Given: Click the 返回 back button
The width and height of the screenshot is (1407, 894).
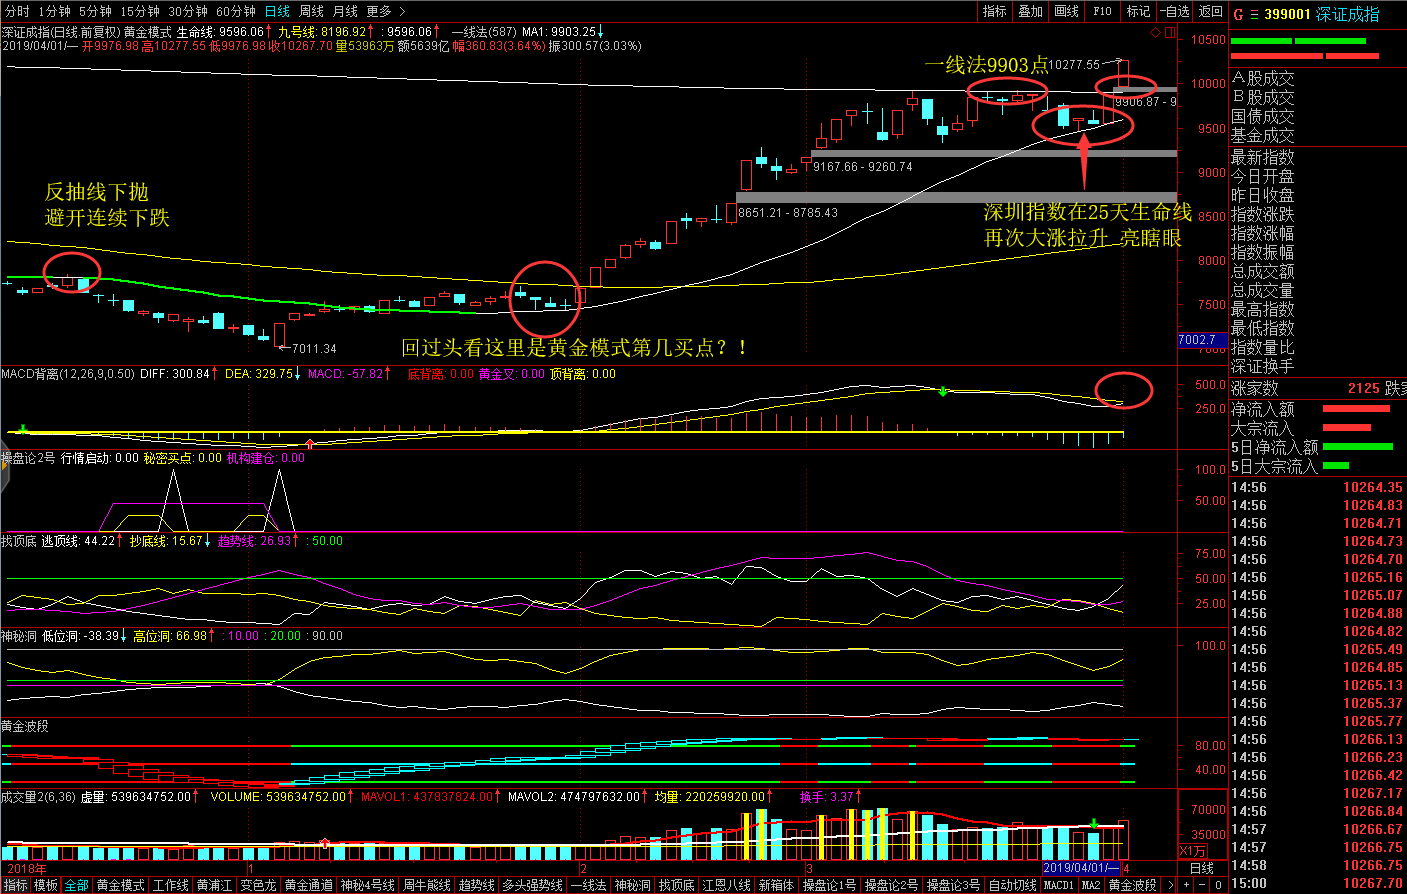Looking at the screenshot, I should coord(1211,11).
